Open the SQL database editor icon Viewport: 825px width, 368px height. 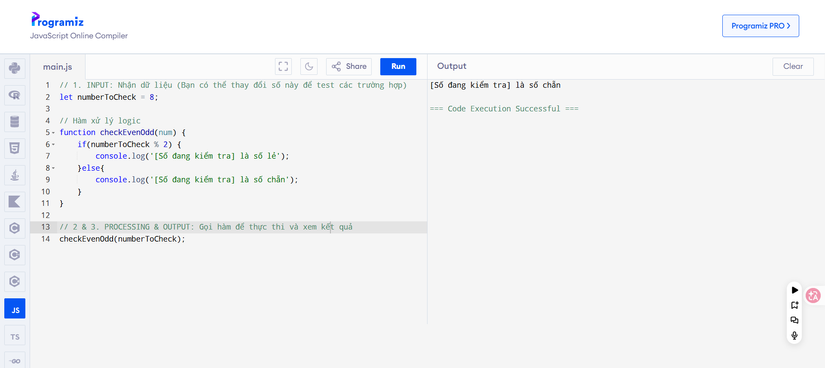coord(15,122)
